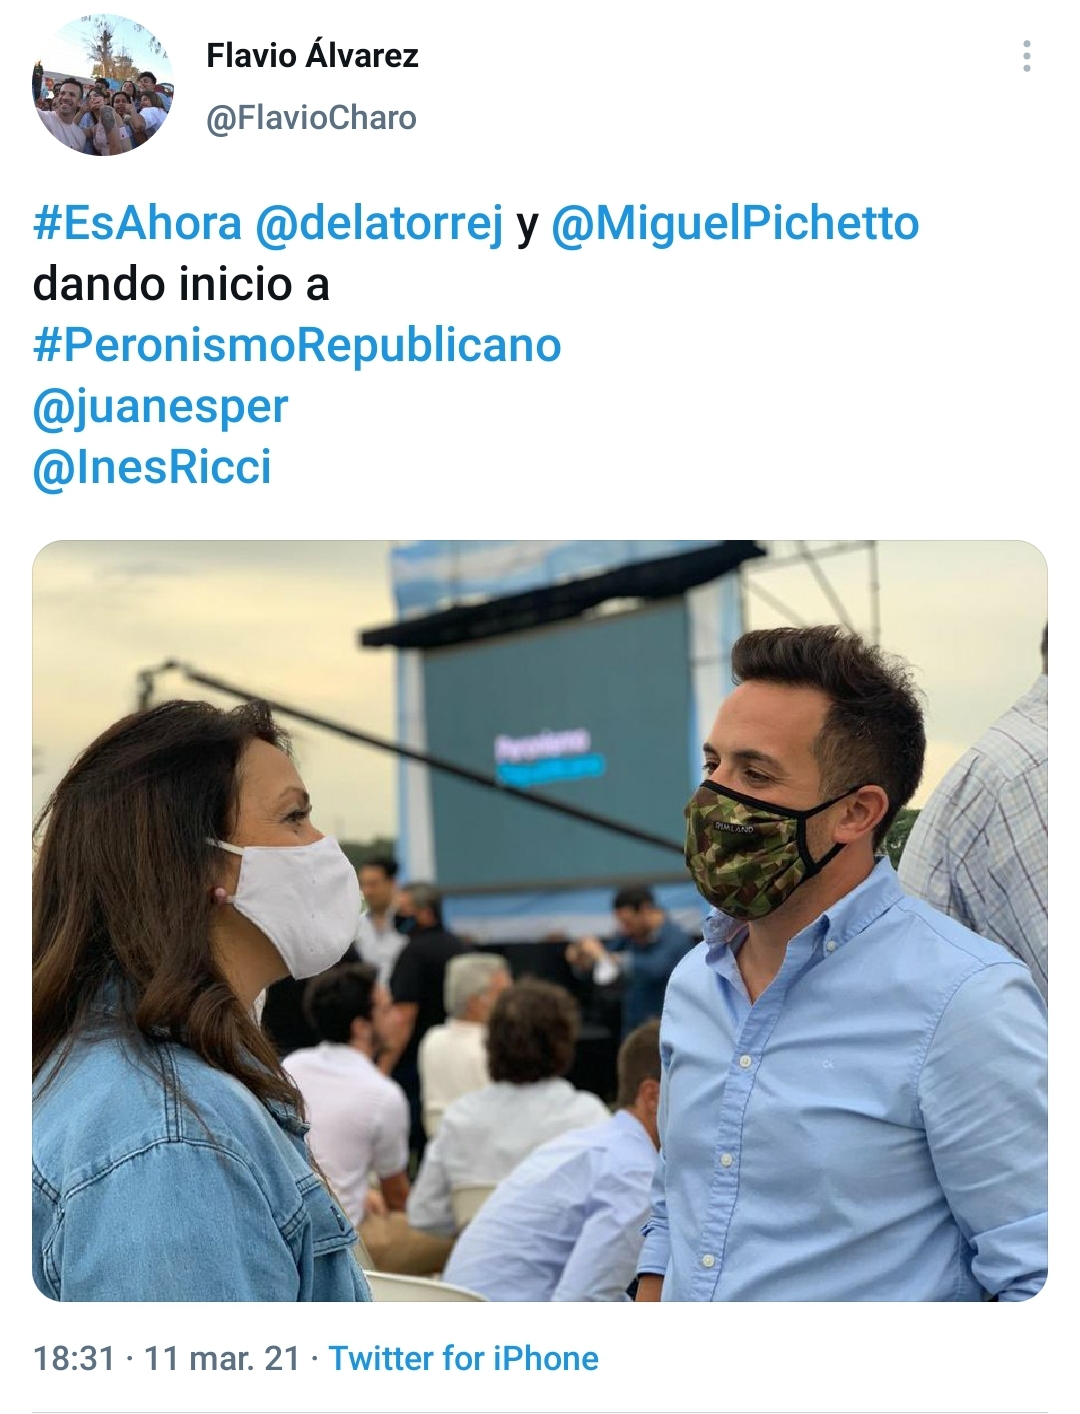Open the #EsAhora hashtag
The width and height of the screenshot is (1080, 1414).
(x=137, y=222)
